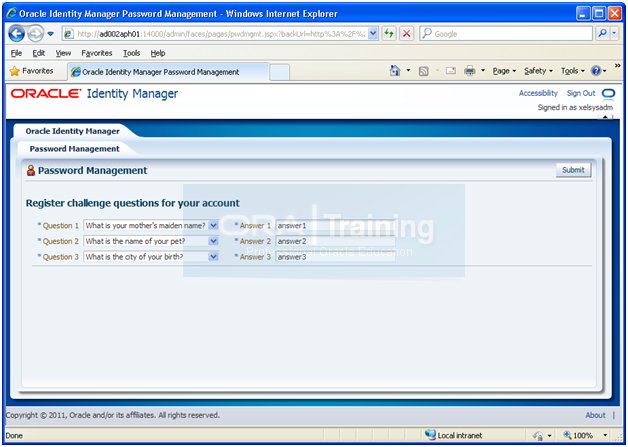The image size is (628, 447).
Task: Click the Accessibility link
Action: pyautogui.click(x=538, y=93)
